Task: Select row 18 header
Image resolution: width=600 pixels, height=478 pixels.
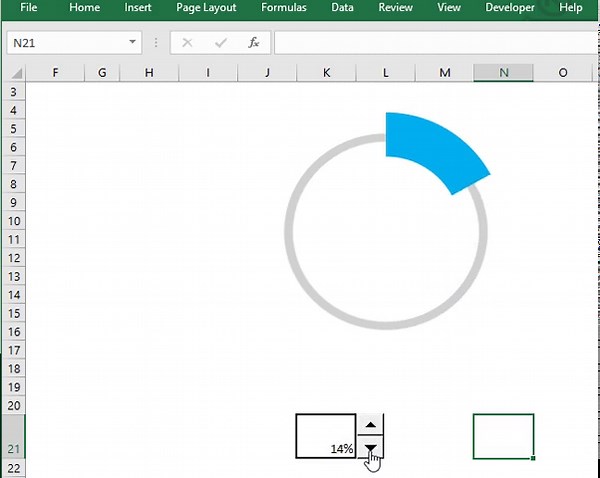Action: point(14,369)
